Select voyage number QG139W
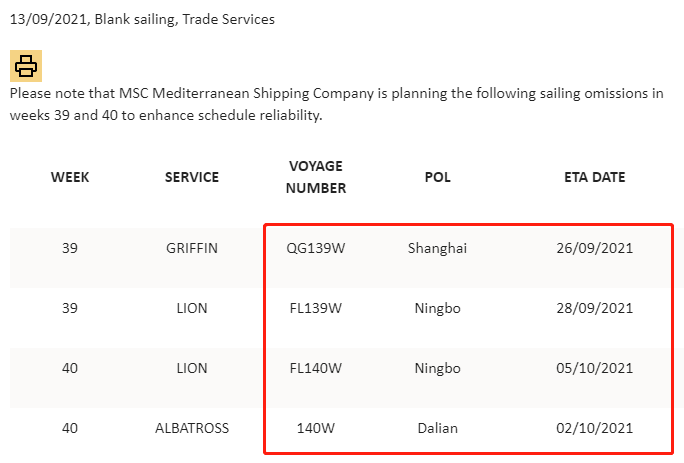 [x=316, y=248]
